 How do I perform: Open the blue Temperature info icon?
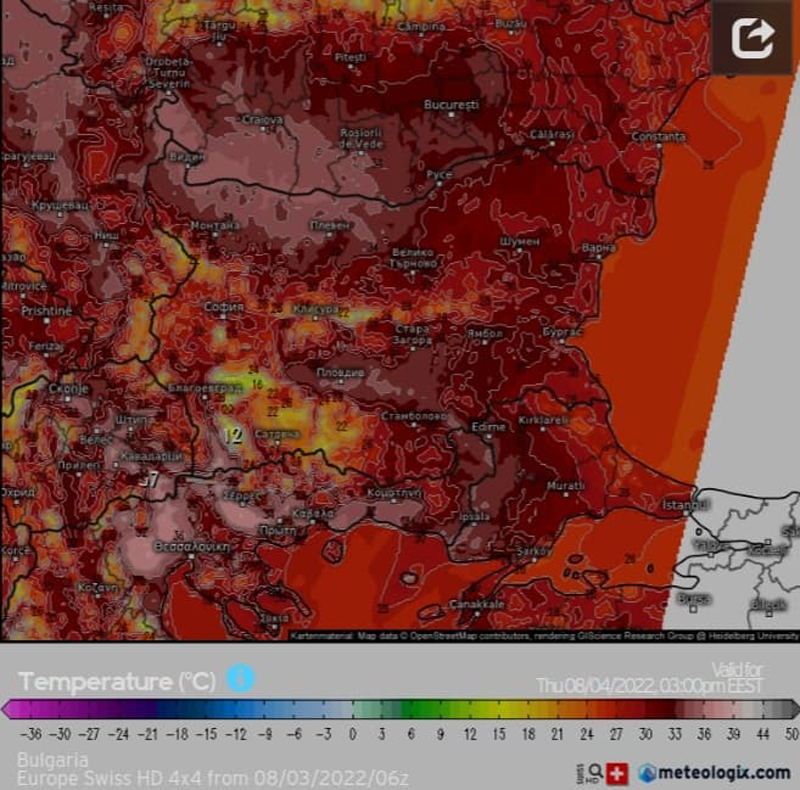(240, 678)
